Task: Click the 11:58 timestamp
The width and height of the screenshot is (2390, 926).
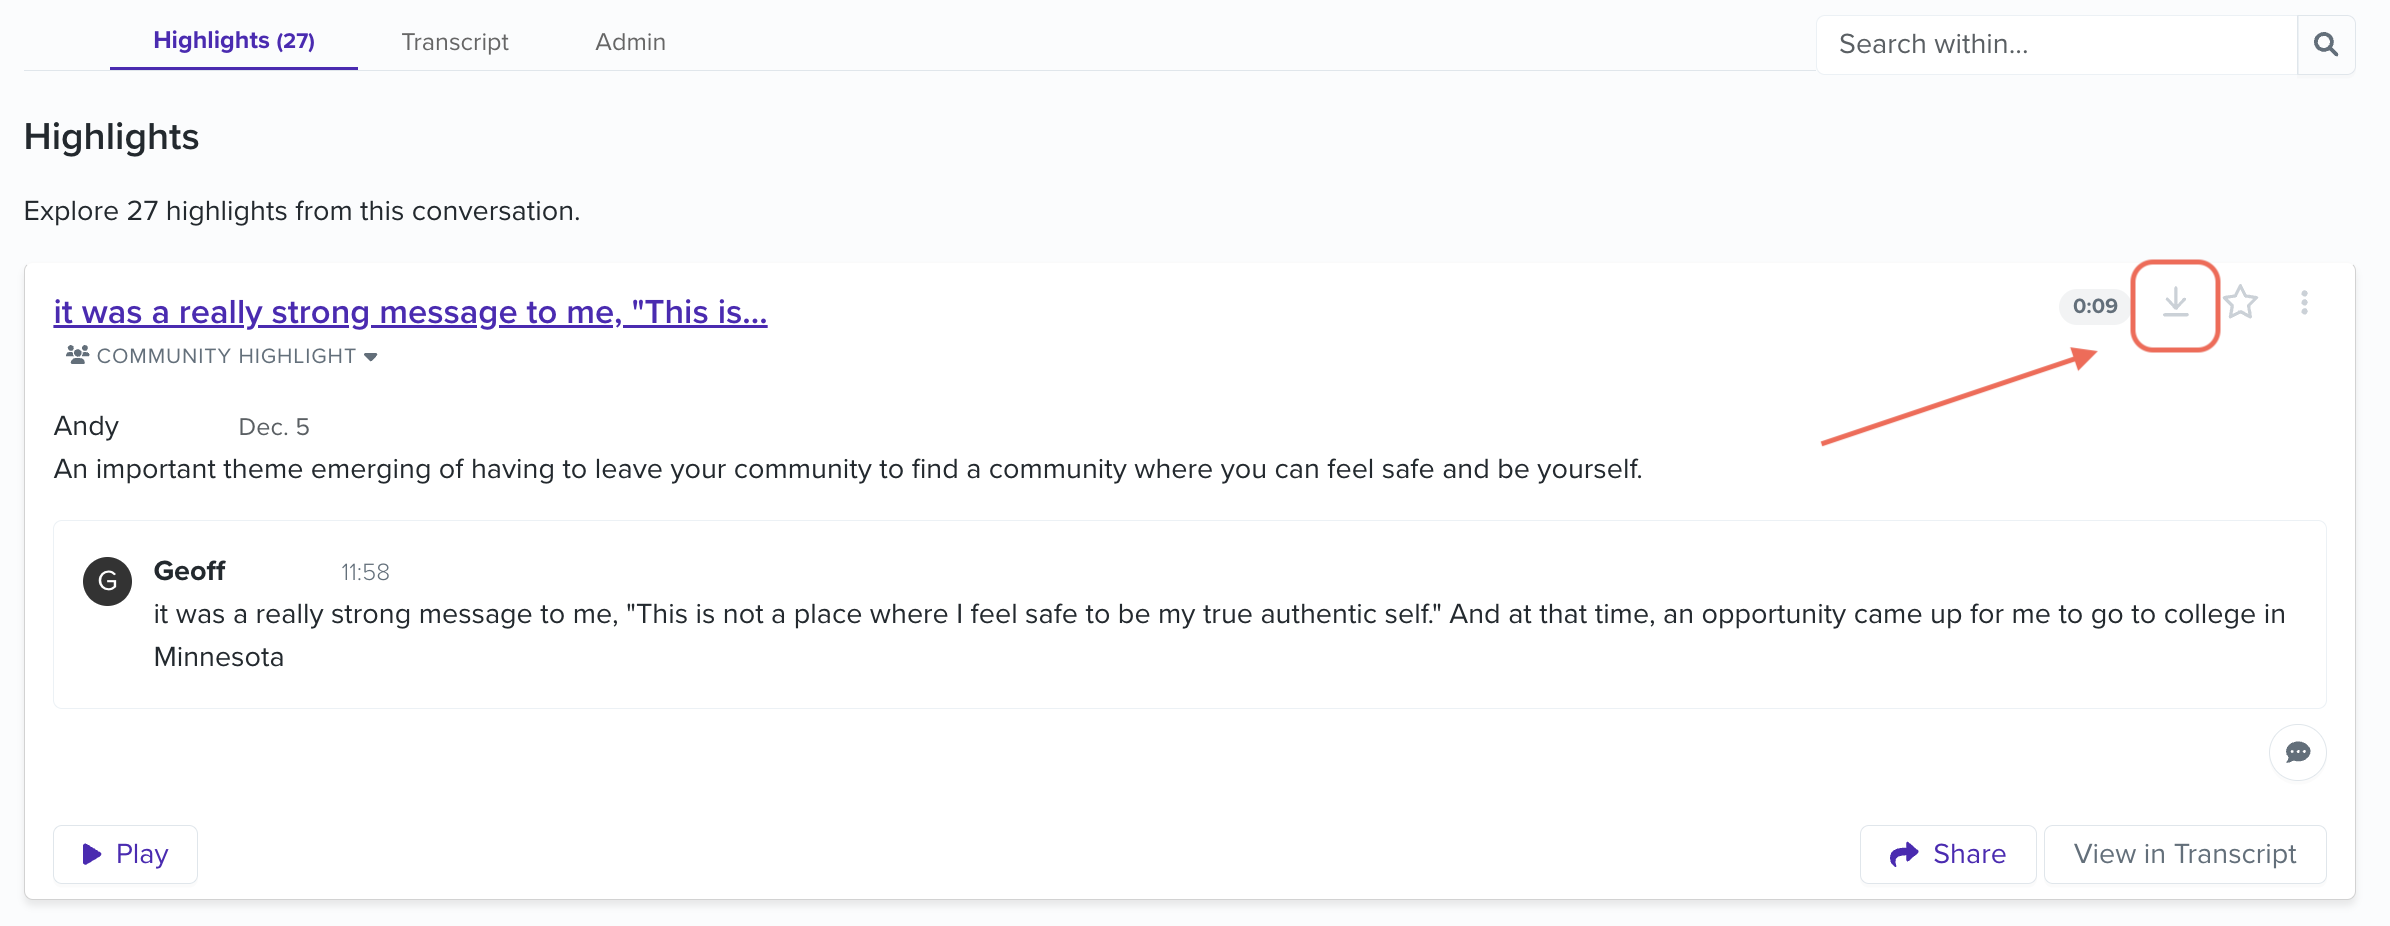Action: pos(365,572)
